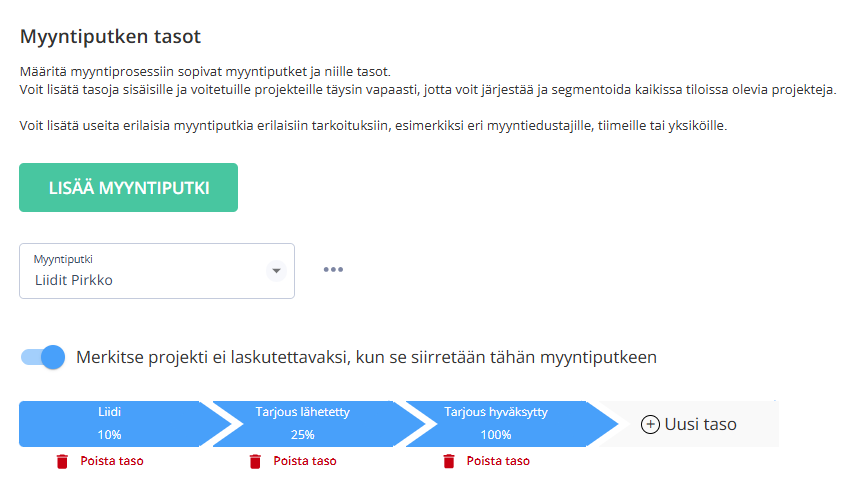
Task: Click the LISÄÄ MYYNTIPUTKI button
Action: tap(128, 188)
